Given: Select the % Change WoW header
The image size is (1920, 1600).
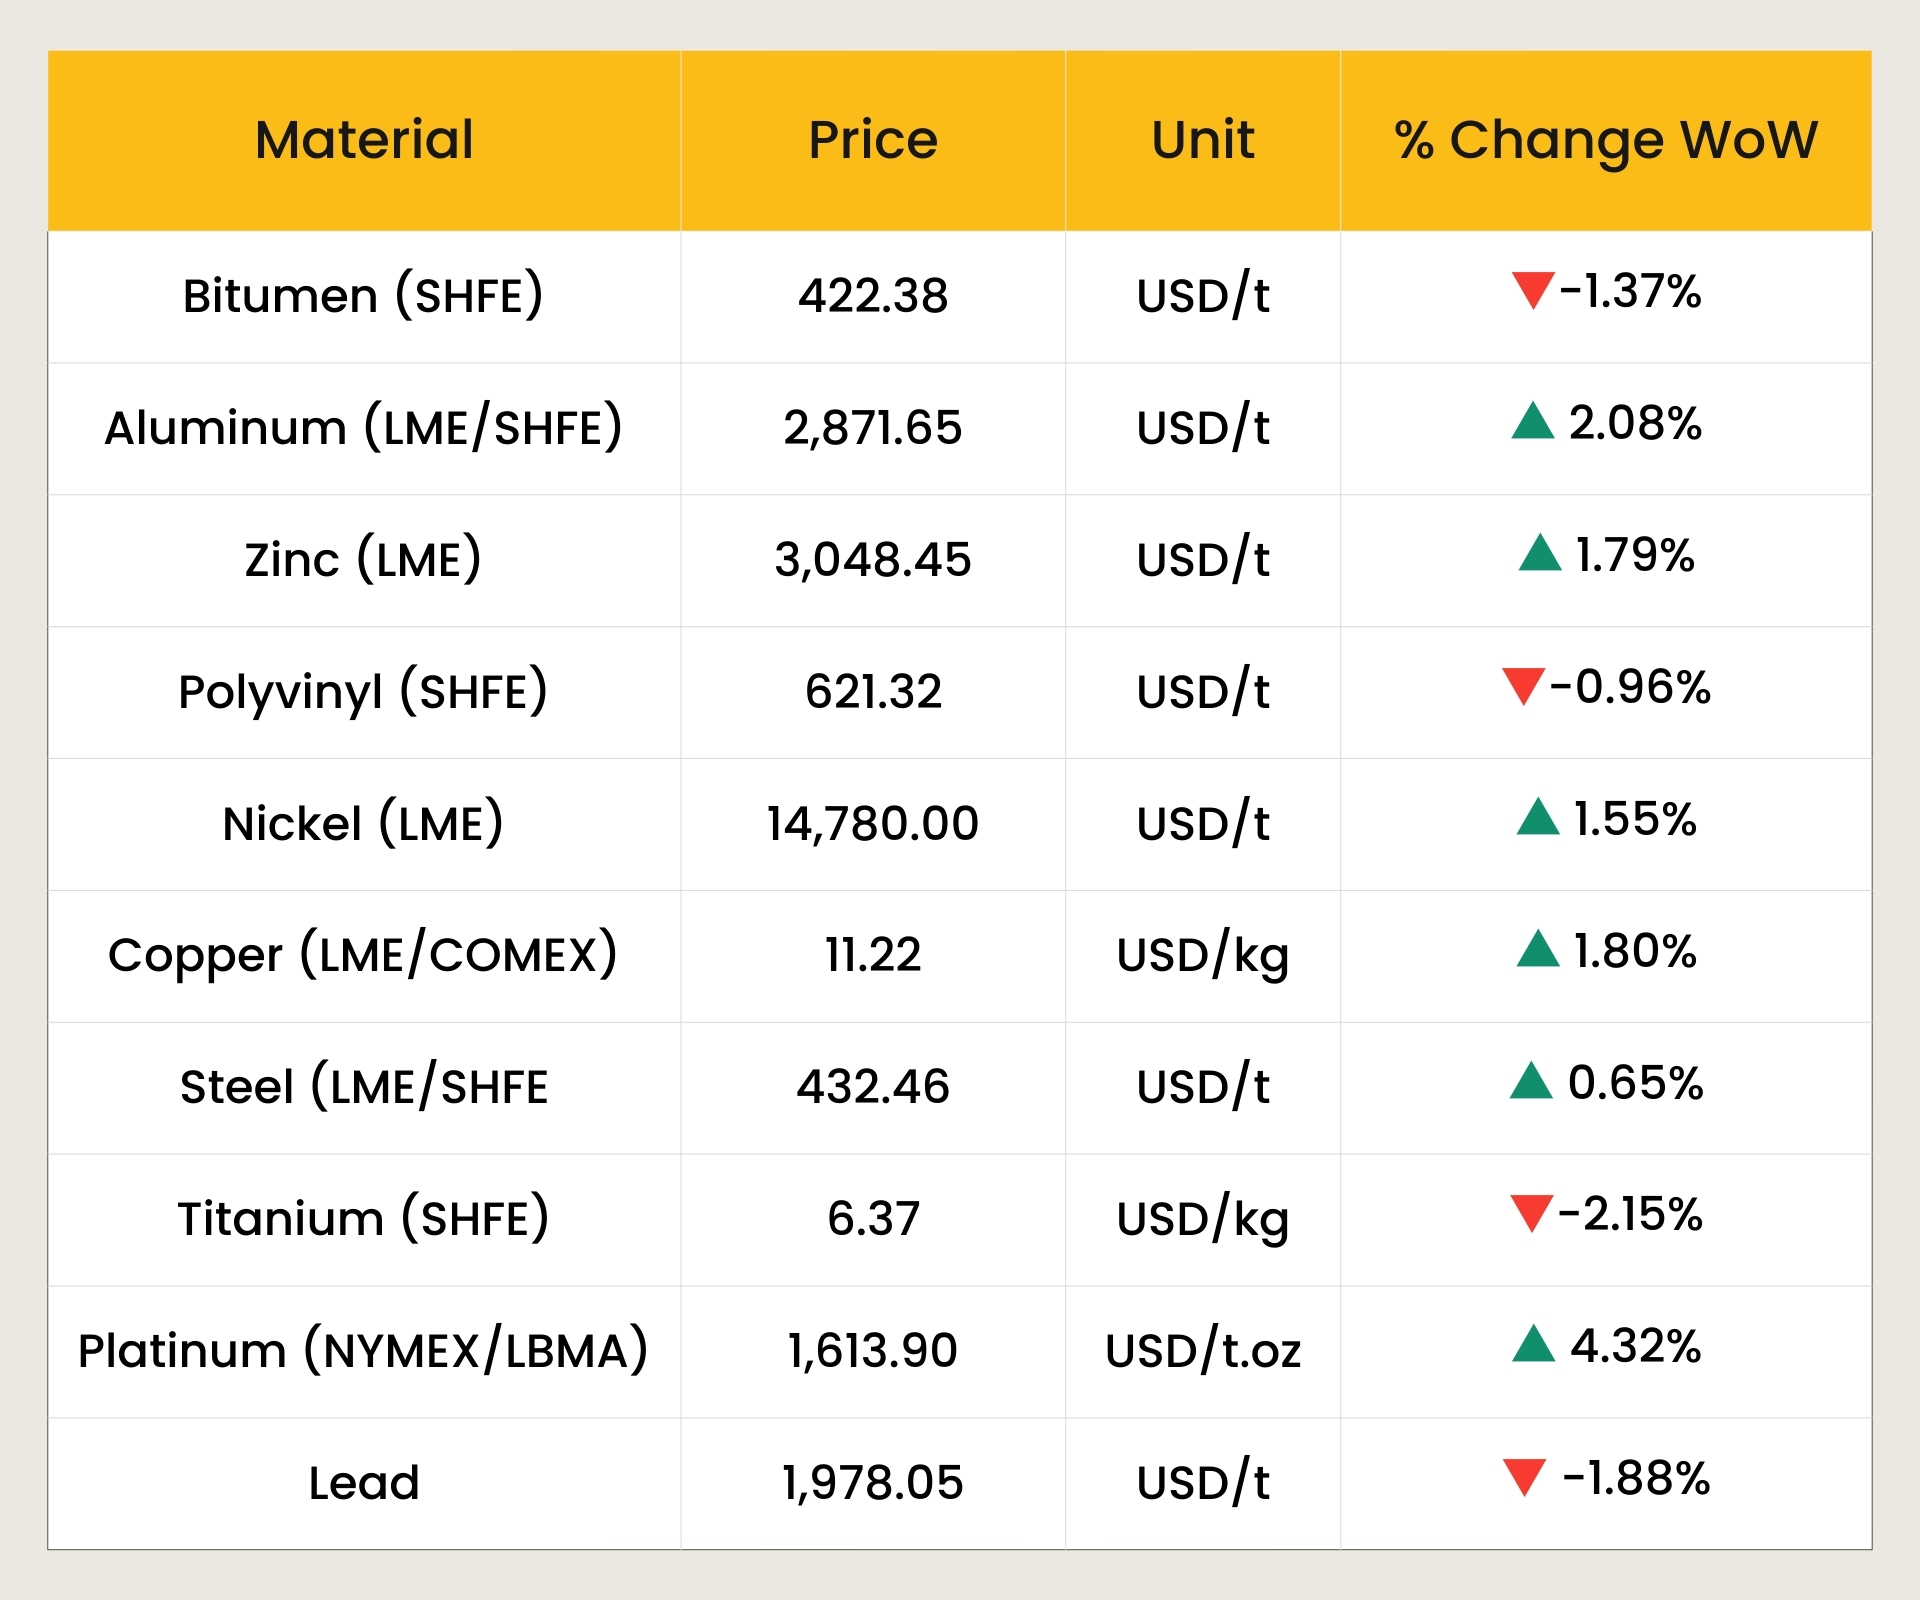Looking at the screenshot, I should [1605, 140].
